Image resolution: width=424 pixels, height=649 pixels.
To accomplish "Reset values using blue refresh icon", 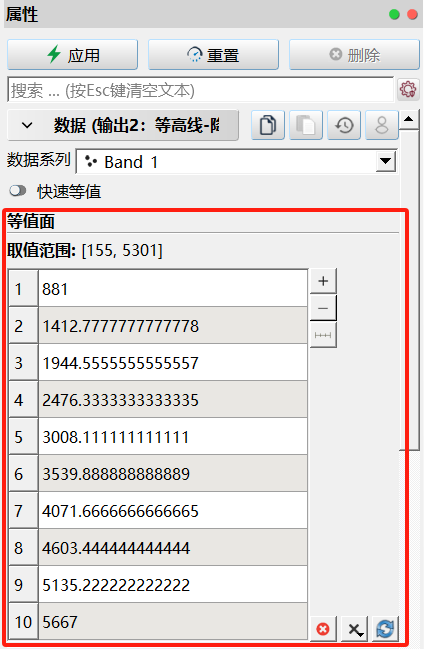I will coord(385,629).
